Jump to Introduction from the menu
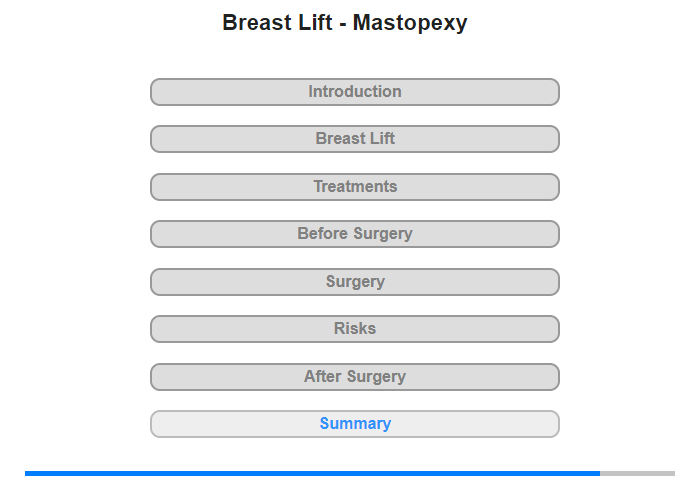700x480 pixels. [355, 92]
